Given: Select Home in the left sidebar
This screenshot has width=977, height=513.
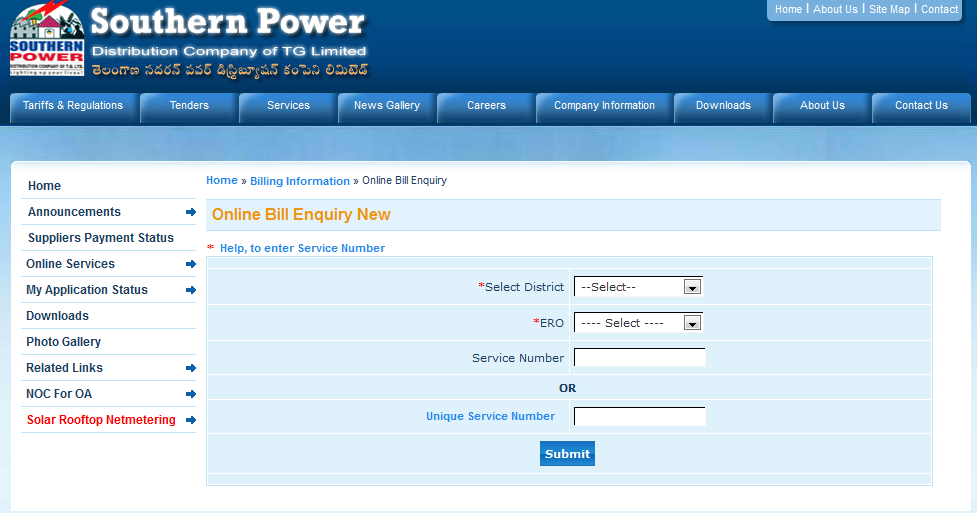Looking at the screenshot, I should point(44,186).
